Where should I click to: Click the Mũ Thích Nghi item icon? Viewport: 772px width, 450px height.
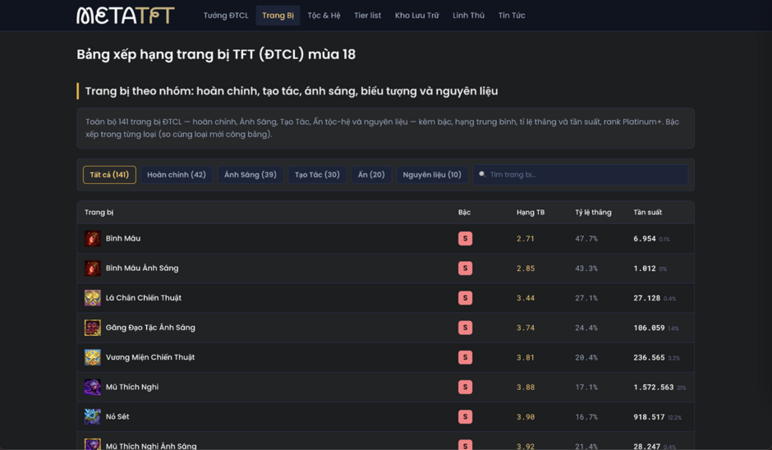93,387
